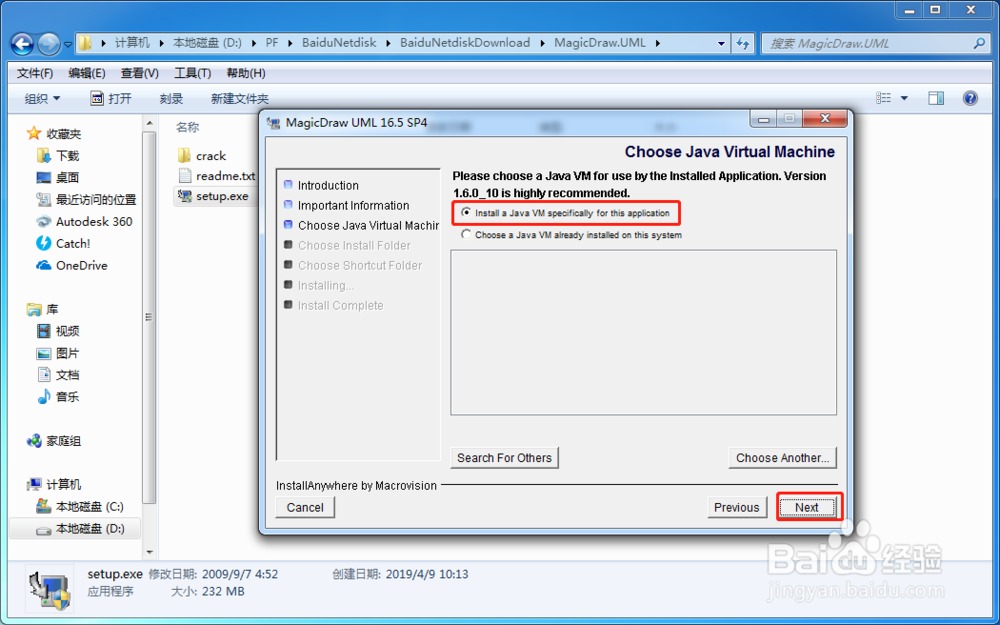Open the 编辑(E) menu in Explorer
Image resolution: width=1000 pixels, height=625 pixels.
[87, 73]
